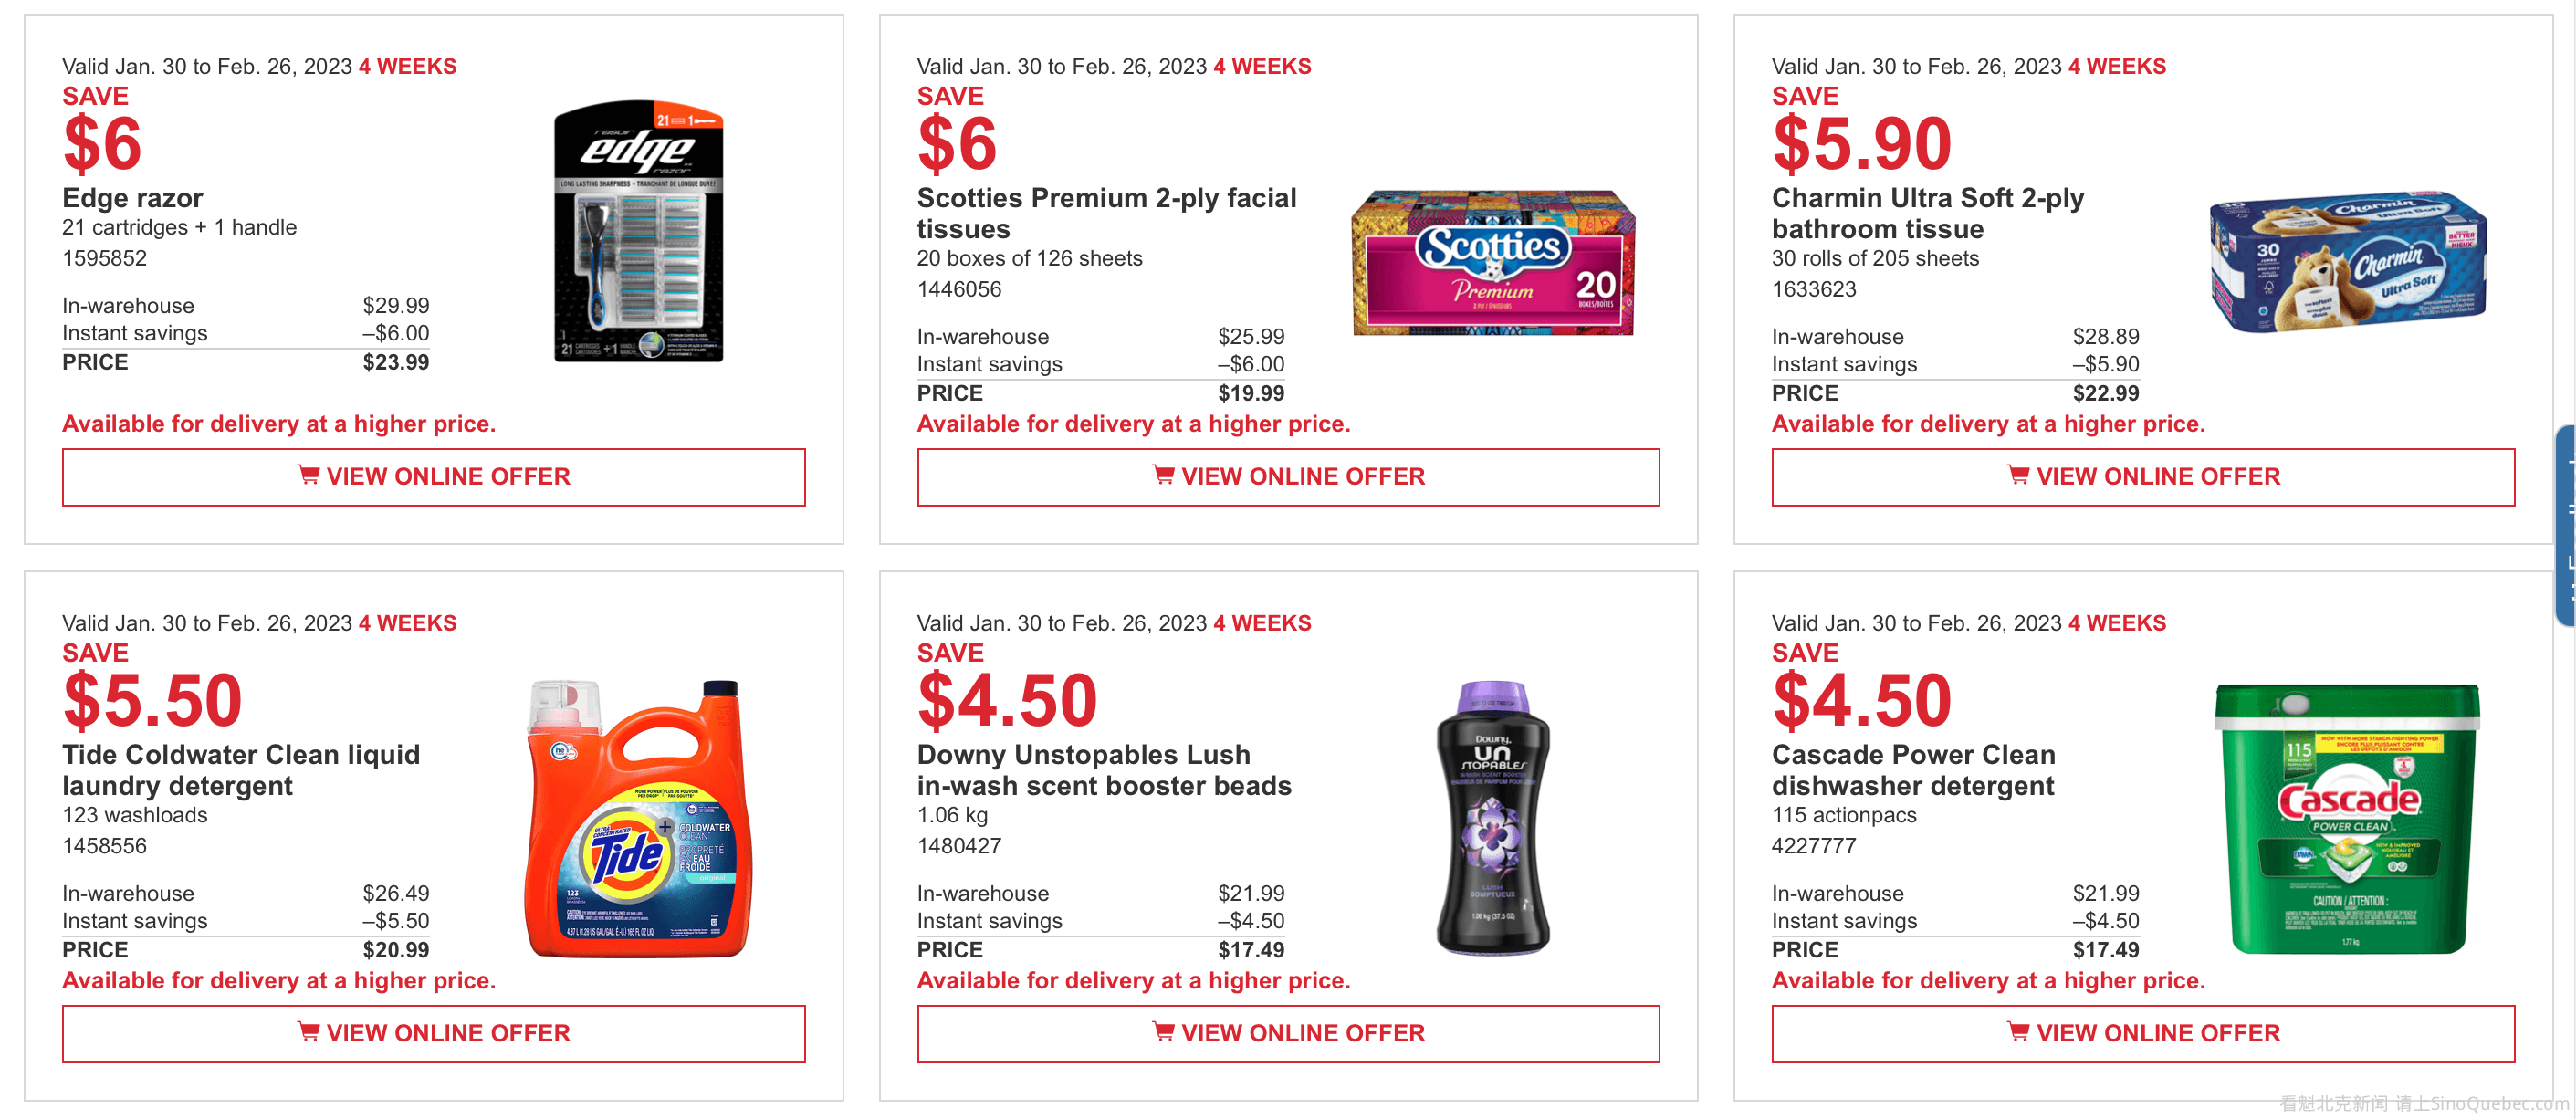Click the cart icon on Charmin offer button
The height and width of the screenshot is (1119, 2576).
coord(2018,475)
